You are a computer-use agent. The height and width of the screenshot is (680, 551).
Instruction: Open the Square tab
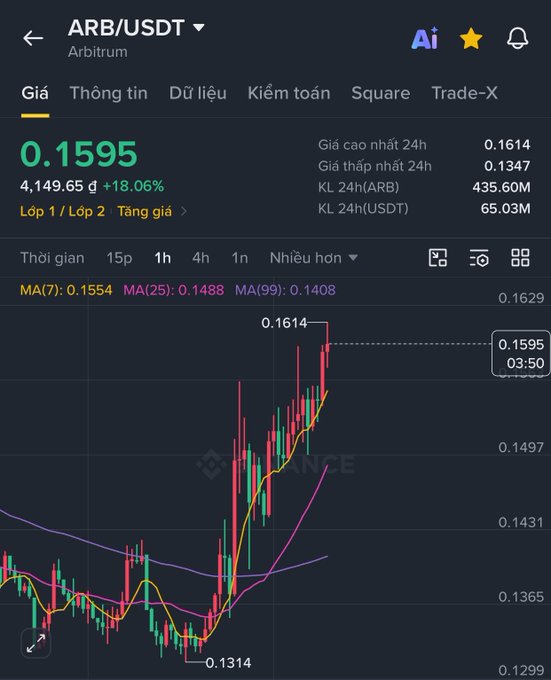point(381,93)
